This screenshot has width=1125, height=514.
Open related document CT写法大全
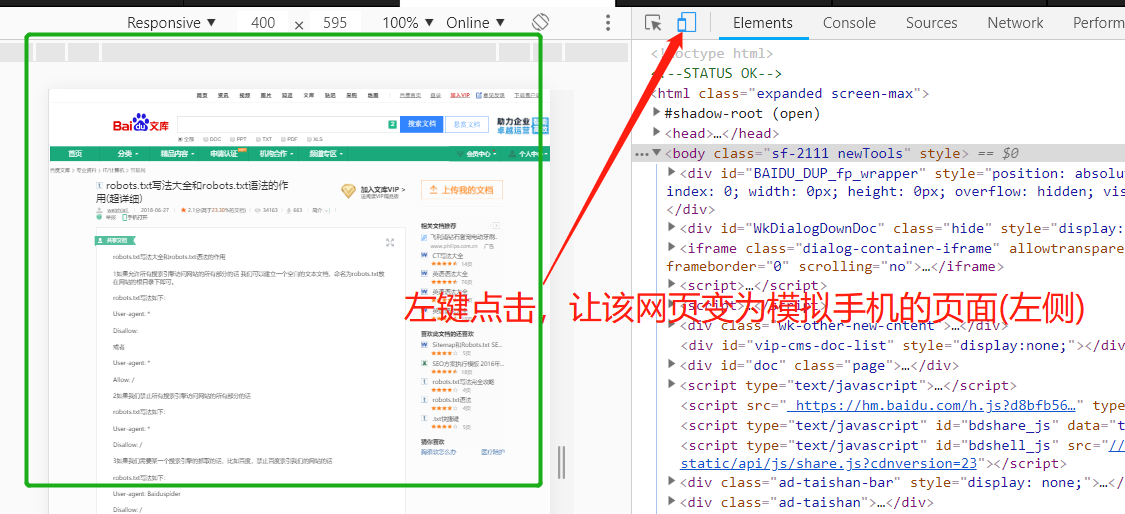pyautogui.click(x=448, y=256)
